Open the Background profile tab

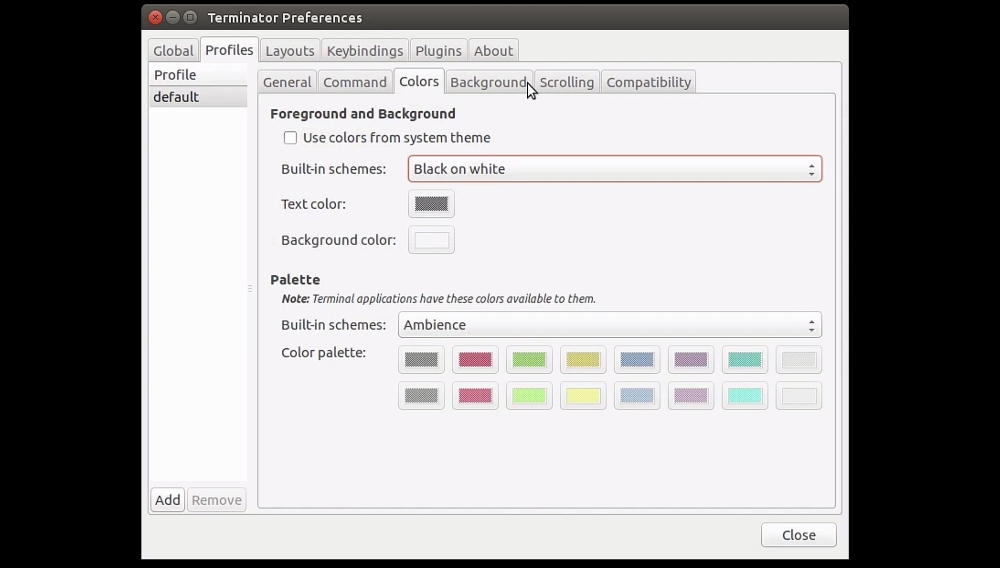(489, 82)
